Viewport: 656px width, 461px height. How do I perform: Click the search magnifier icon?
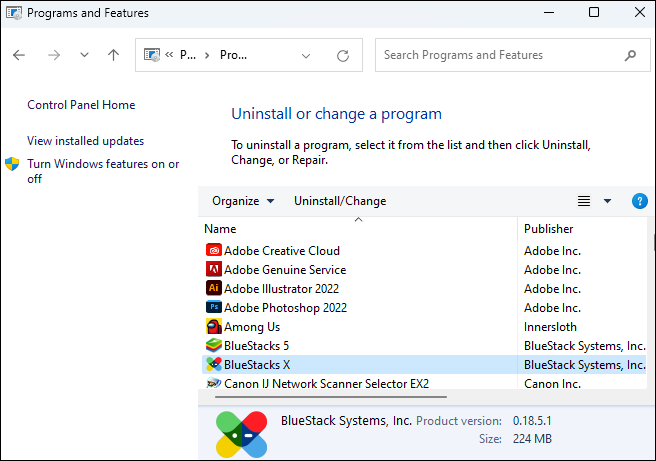[630, 55]
